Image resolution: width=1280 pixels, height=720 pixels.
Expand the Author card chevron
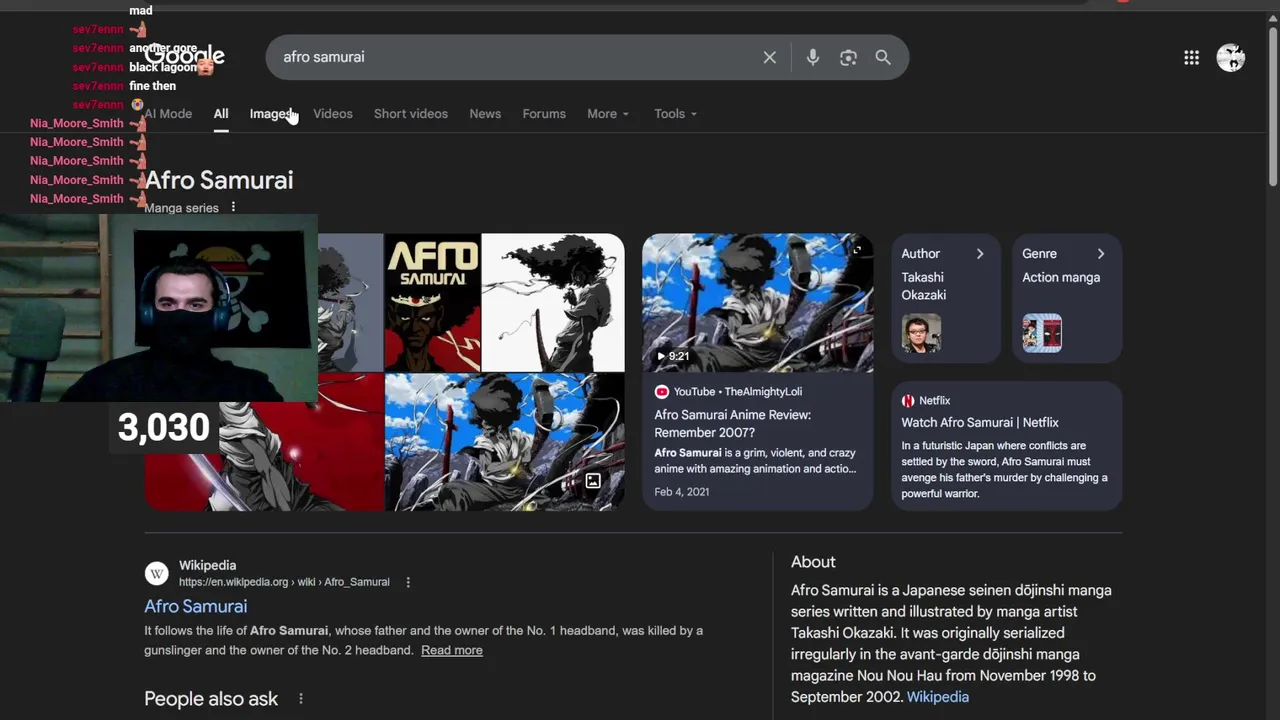(x=980, y=254)
